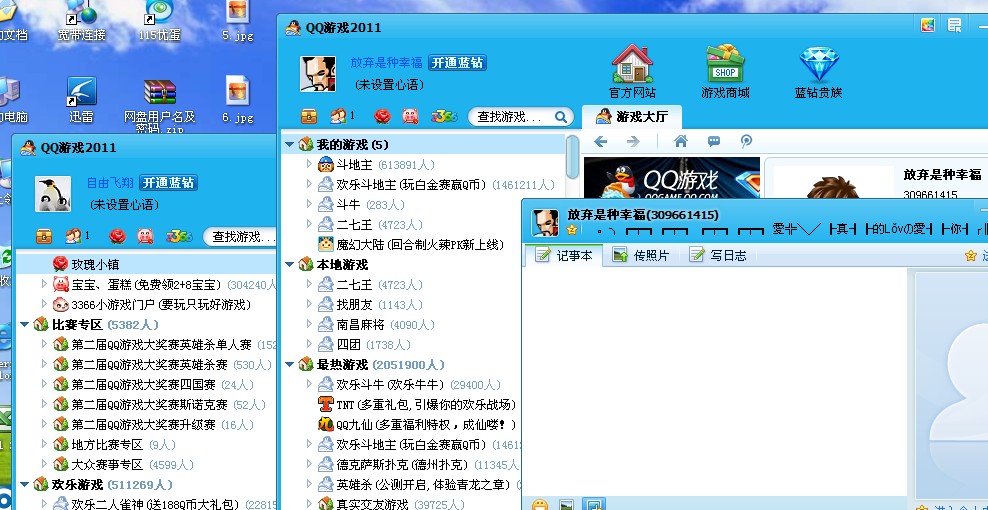The height and width of the screenshot is (510, 988).
Task: Switch to 传照片 tab
Action: (x=641, y=255)
